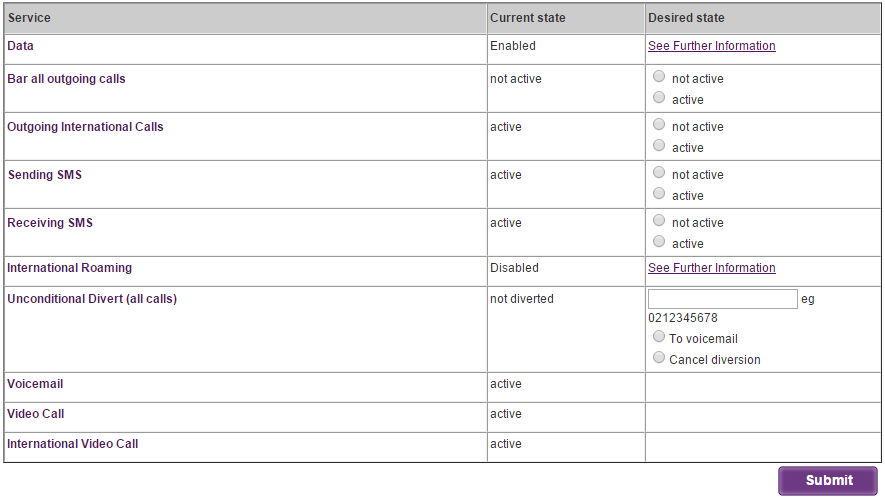This screenshot has height=501, width=885.
Task: Click the 'Disabled' state for International Roaming
Action: point(514,268)
